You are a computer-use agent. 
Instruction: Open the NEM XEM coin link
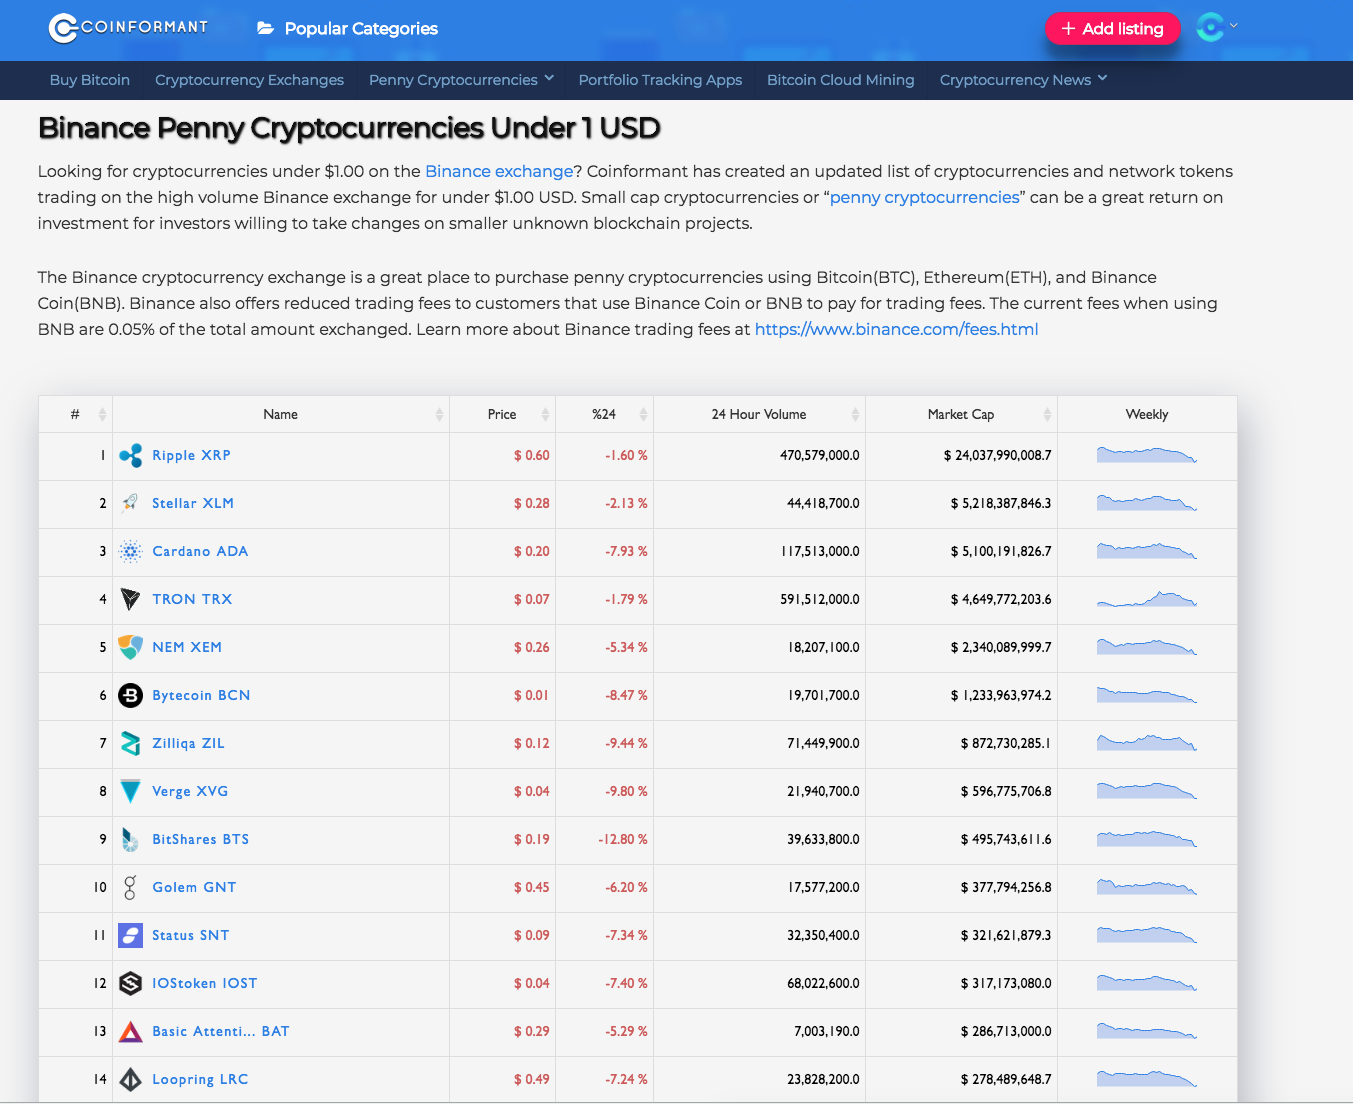[x=187, y=647]
